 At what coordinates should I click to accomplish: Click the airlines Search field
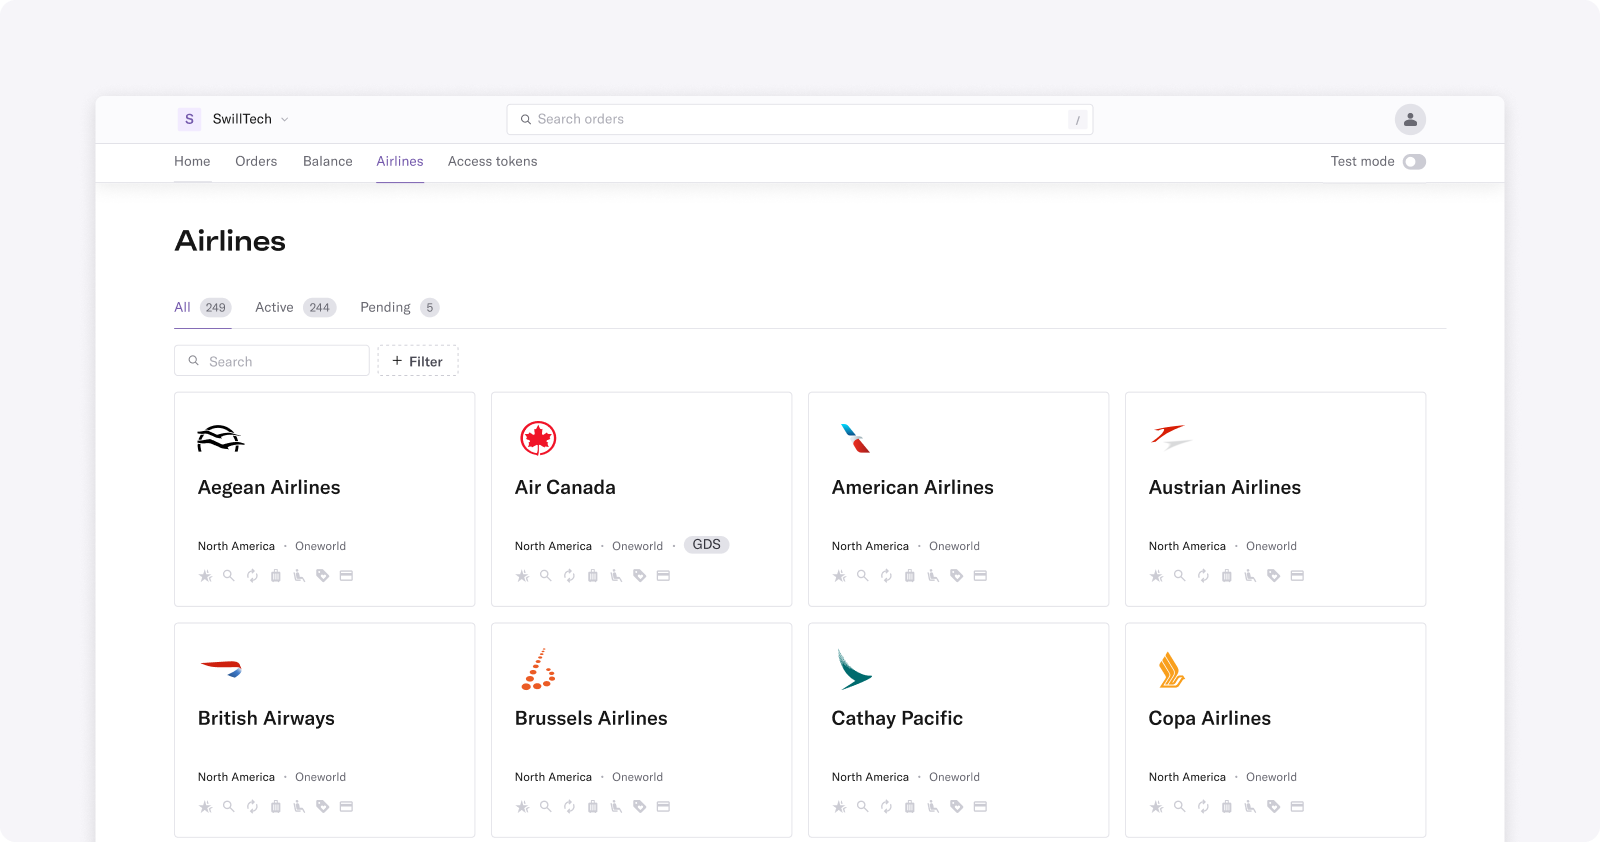pos(272,361)
